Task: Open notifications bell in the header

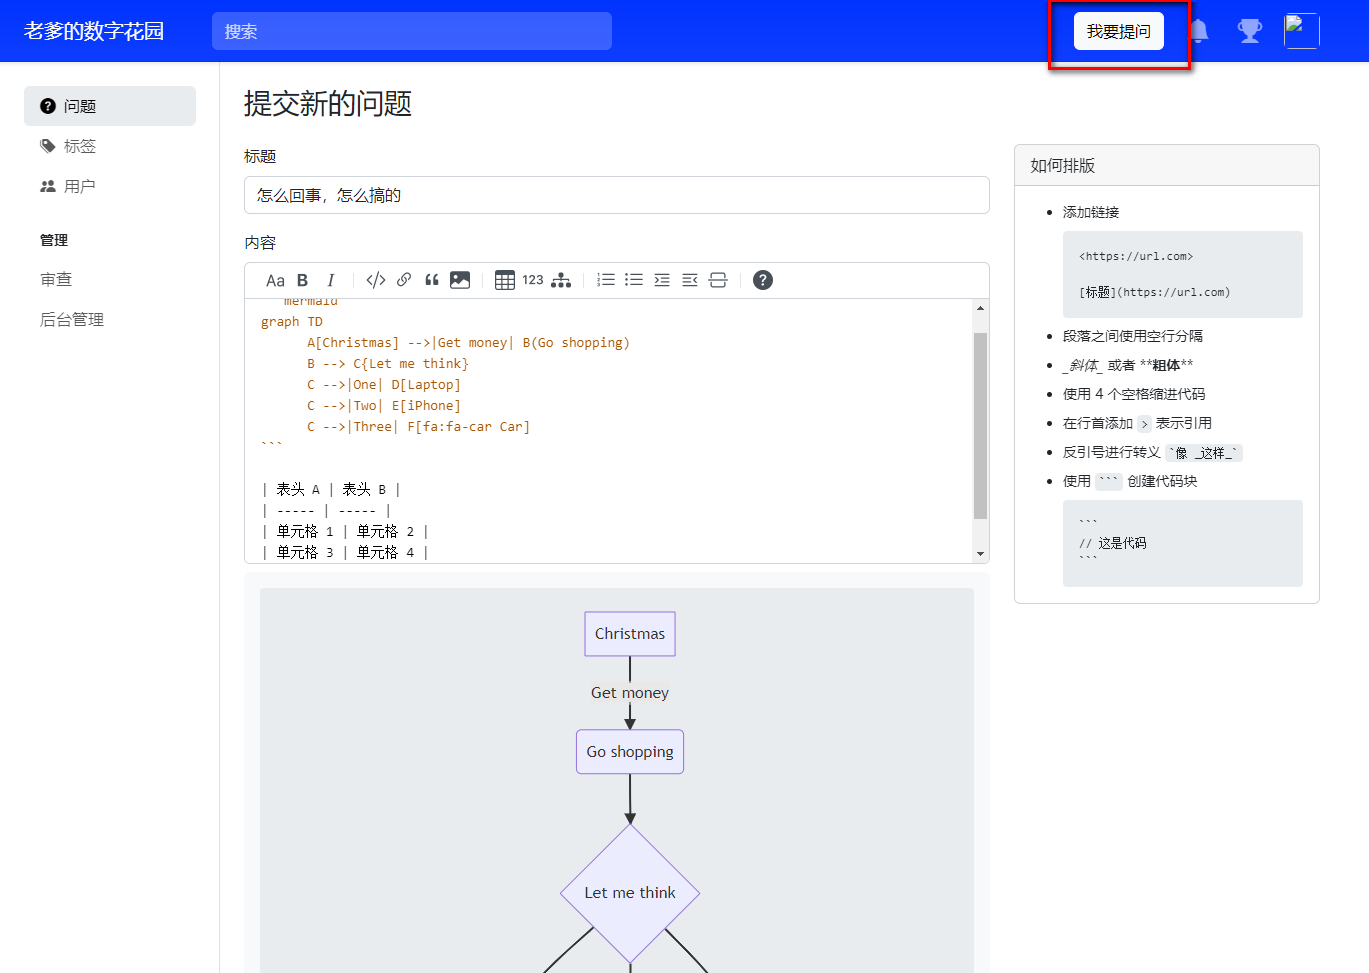Action: click(x=1199, y=31)
